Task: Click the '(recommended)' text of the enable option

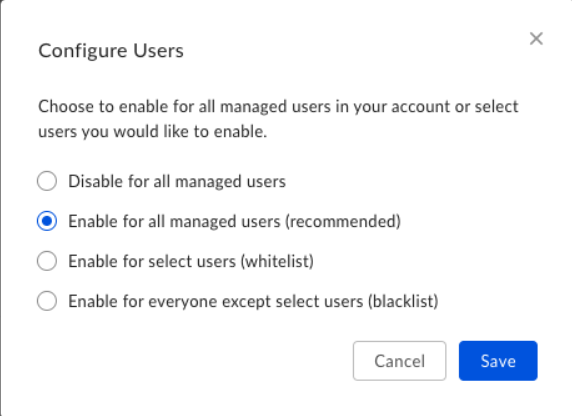Action: pos(343,222)
